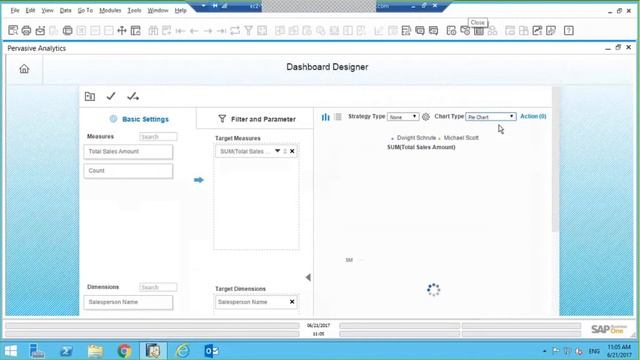Click the Measures search field
Viewport: 640px width, 360px height.
[158, 137]
